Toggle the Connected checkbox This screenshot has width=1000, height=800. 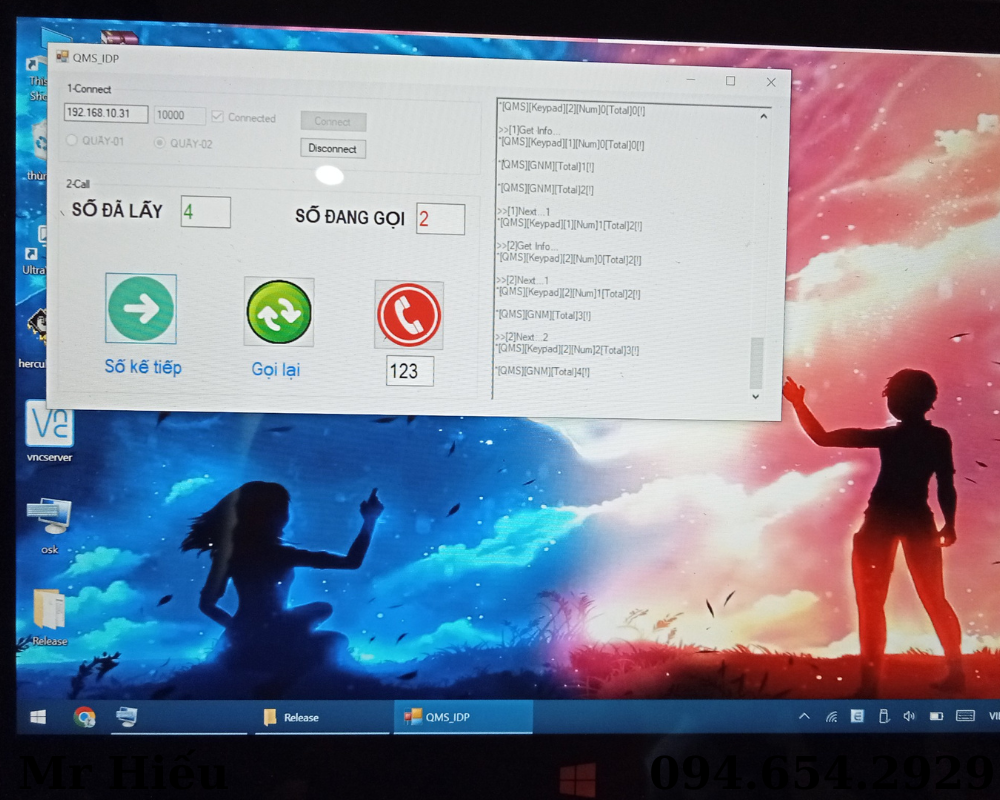(218, 117)
